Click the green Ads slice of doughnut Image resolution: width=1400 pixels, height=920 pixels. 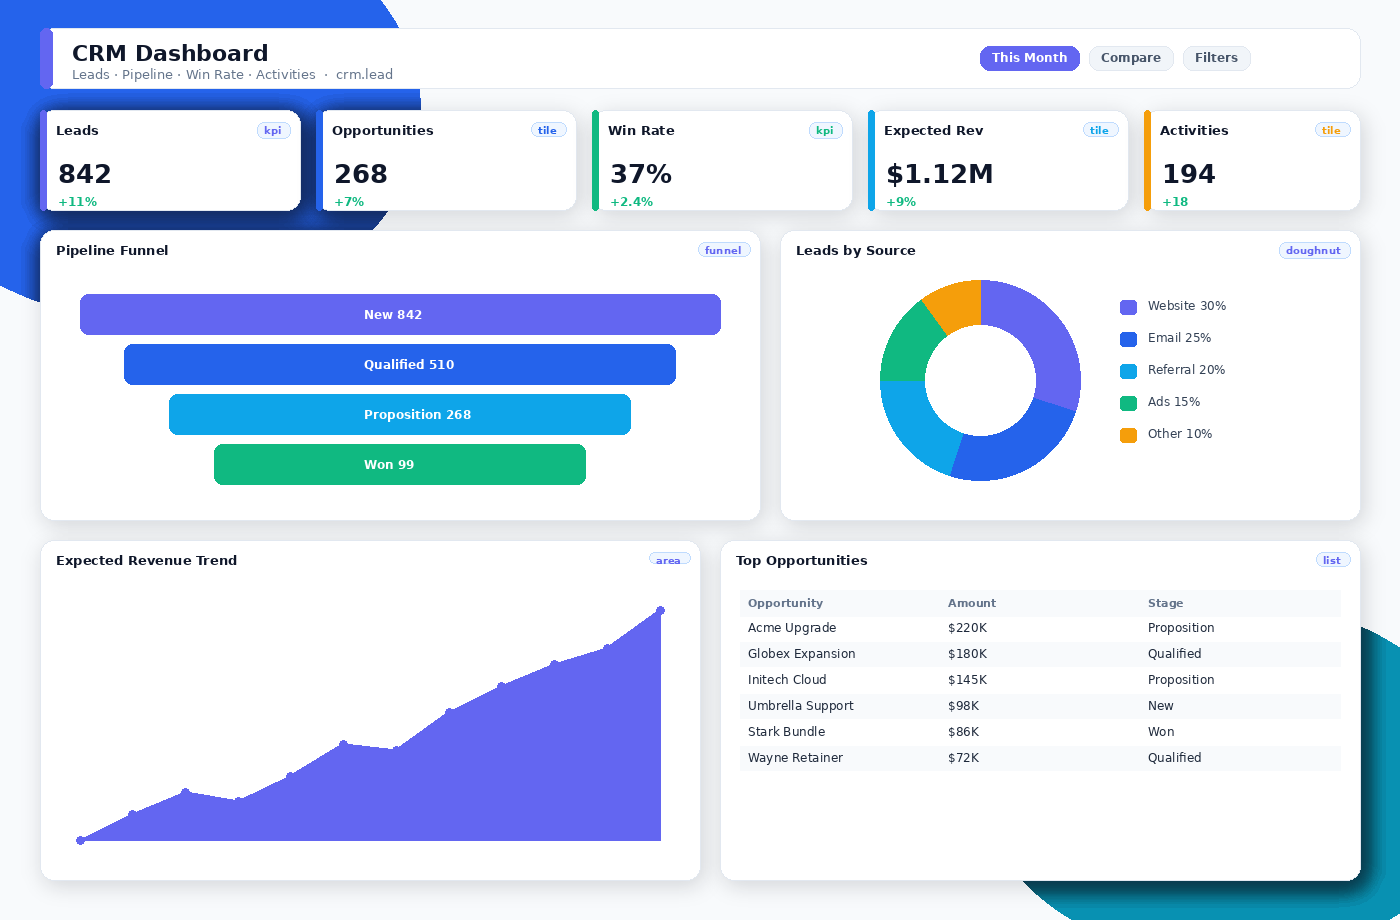[x=908, y=345]
